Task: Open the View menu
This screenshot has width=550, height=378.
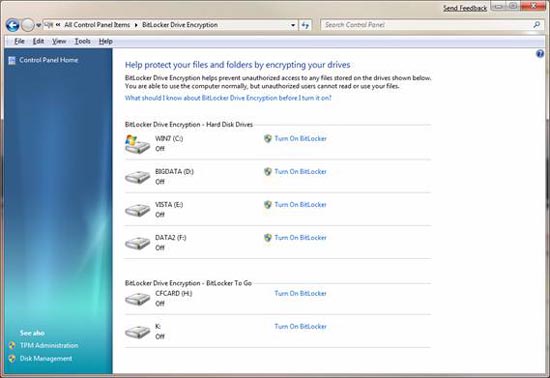Action: click(59, 41)
